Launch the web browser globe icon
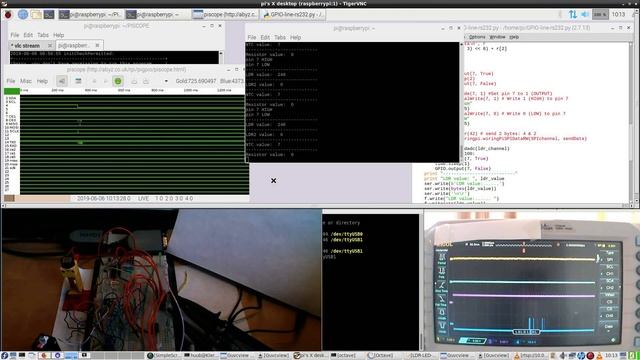 click(x=22, y=15)
